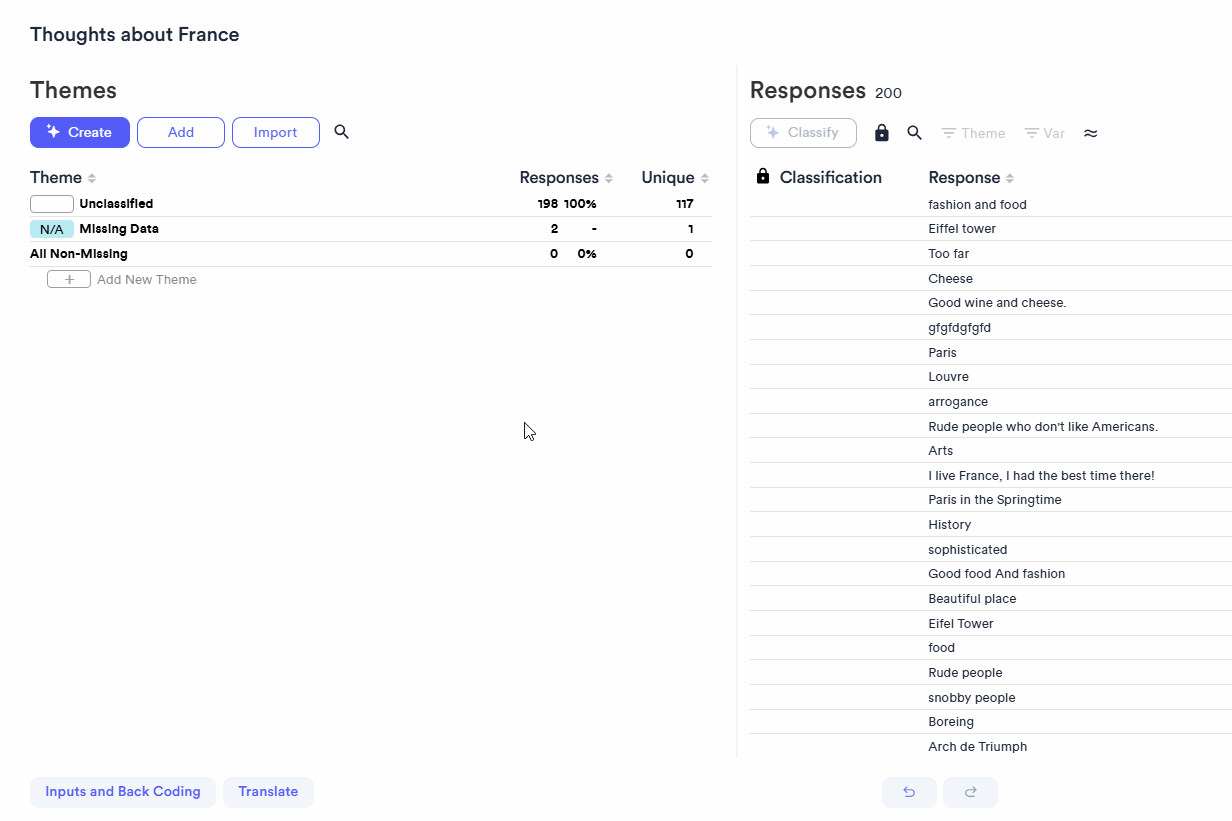Click the Add New Theme input text

(x=147, y=280)
